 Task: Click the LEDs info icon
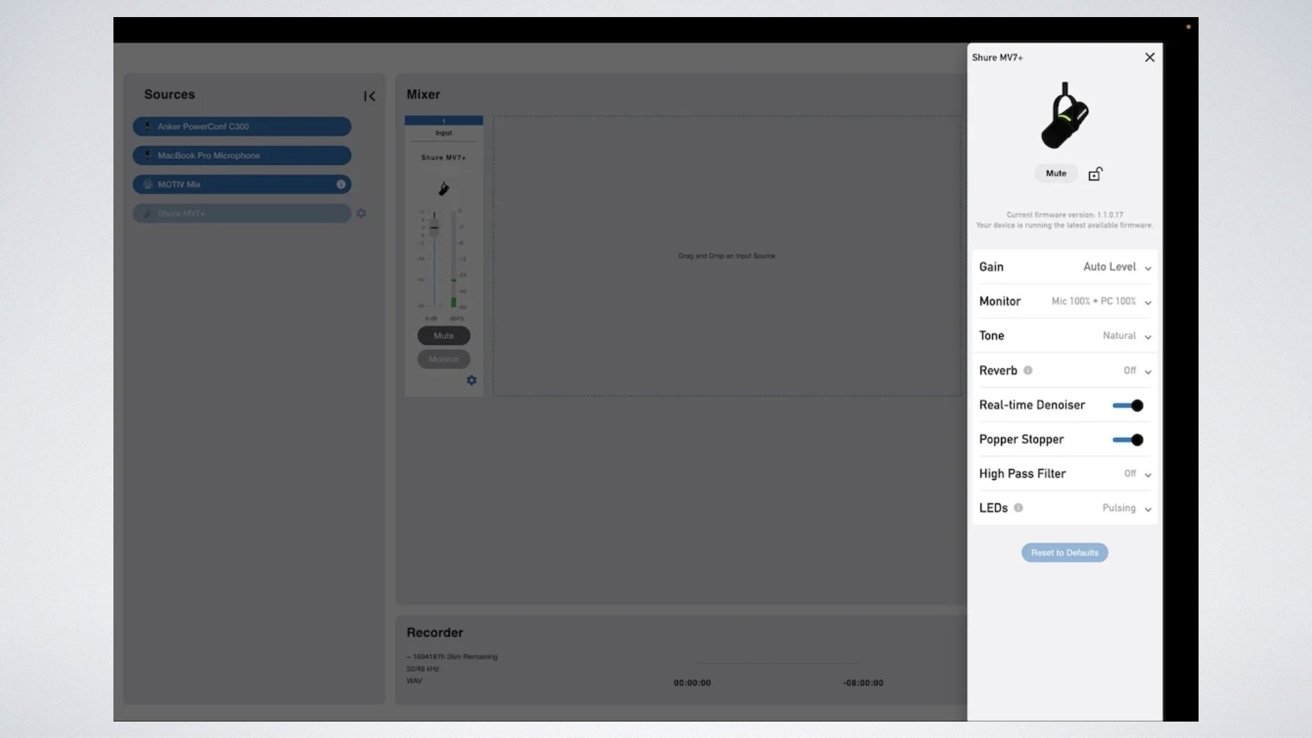(x=1018, y=508)
